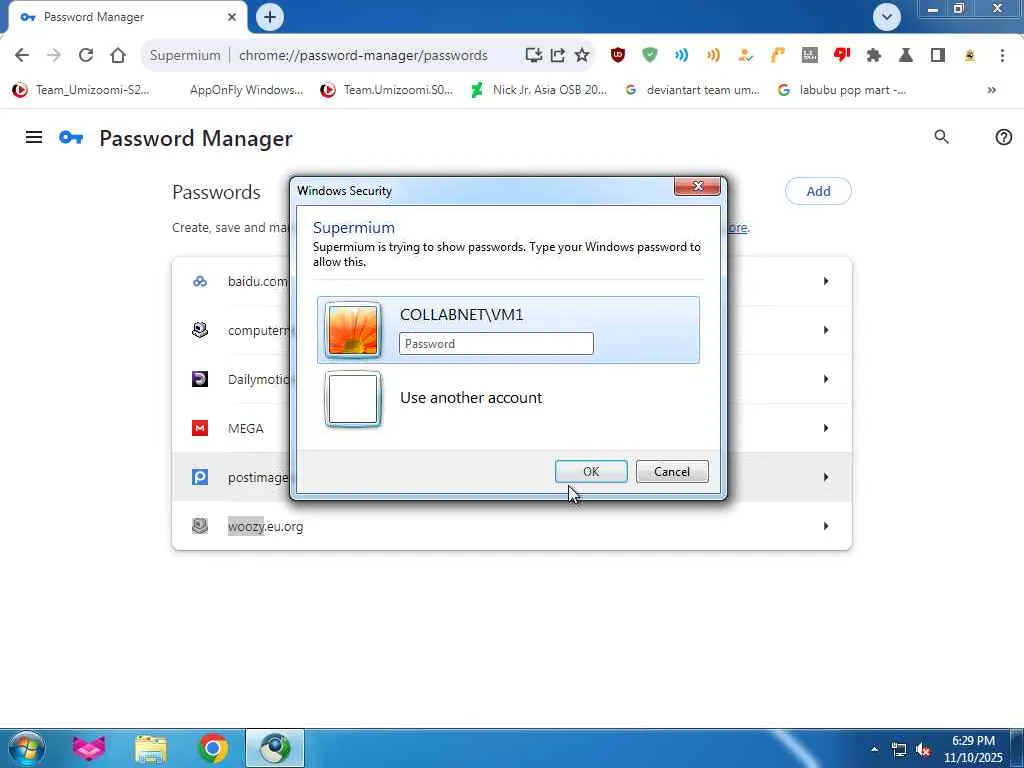Bookmark this page with the star icon
This screenshot has height=768, width=1024.
tap(582, 56)
